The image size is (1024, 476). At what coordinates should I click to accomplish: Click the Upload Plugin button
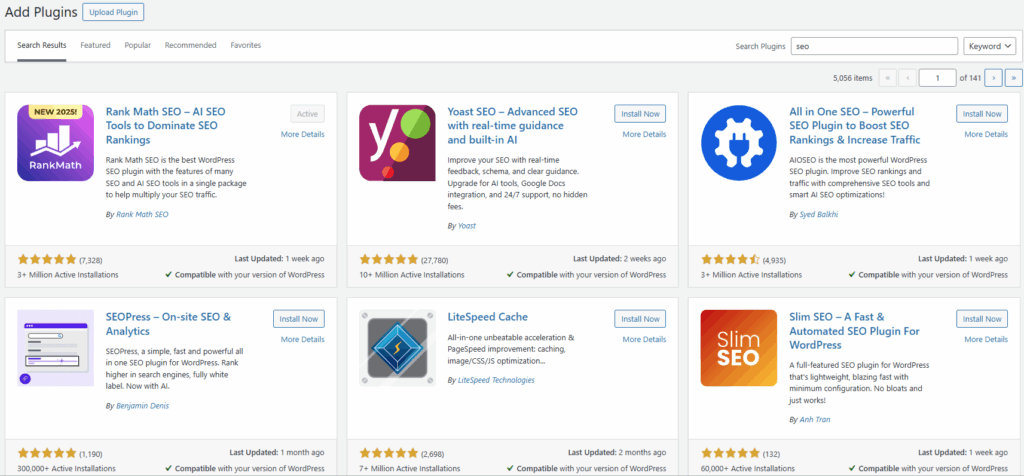pyautogui.click(x=114, y=12)
